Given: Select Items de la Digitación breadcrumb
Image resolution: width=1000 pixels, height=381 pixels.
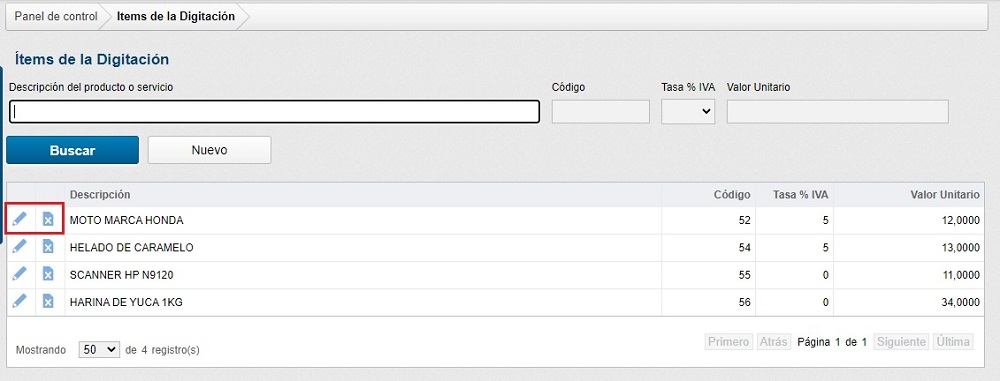Looking at the screenshot, I should click(x=176, y=17).
